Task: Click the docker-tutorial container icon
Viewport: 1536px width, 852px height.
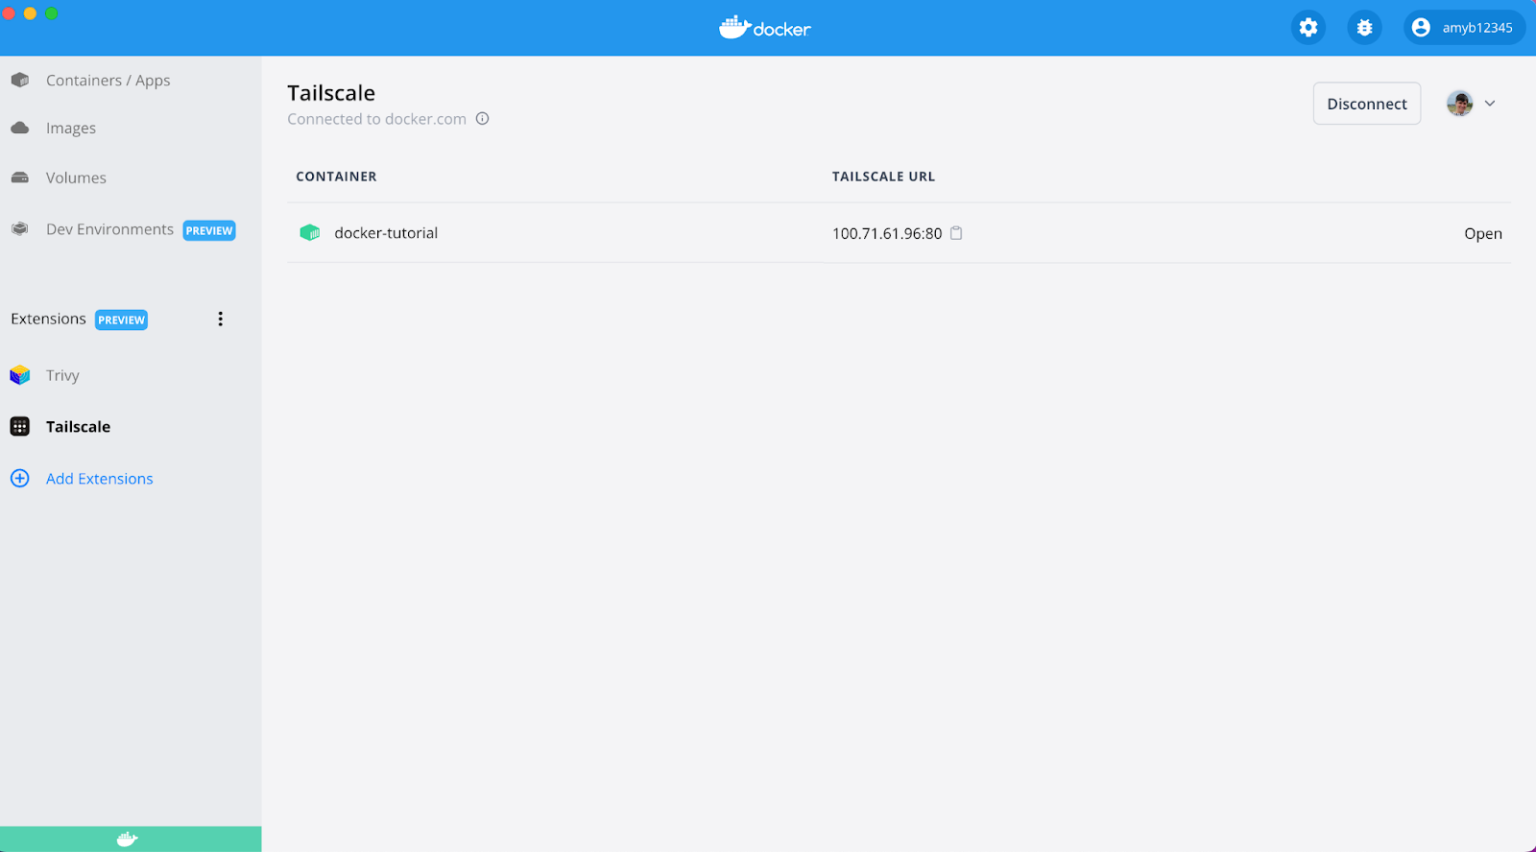Action: pos(310,232)
